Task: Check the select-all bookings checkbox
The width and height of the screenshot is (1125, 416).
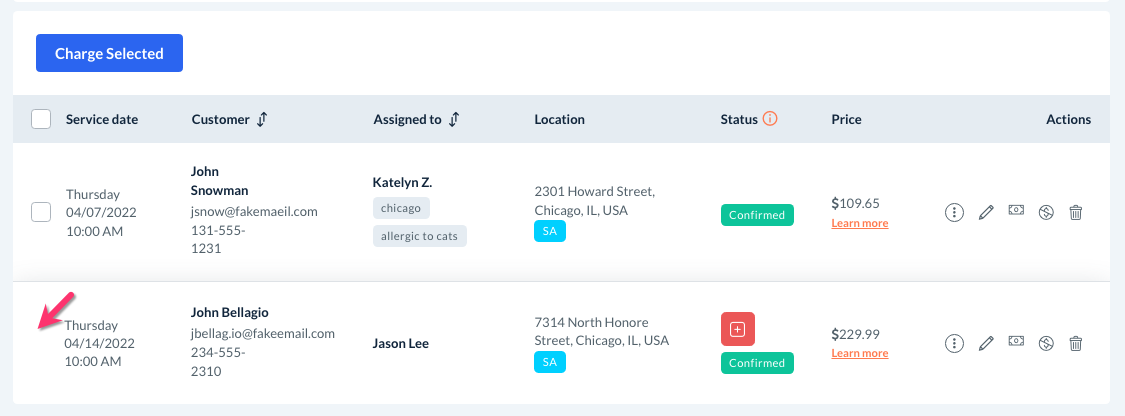Action: (41, 120)
